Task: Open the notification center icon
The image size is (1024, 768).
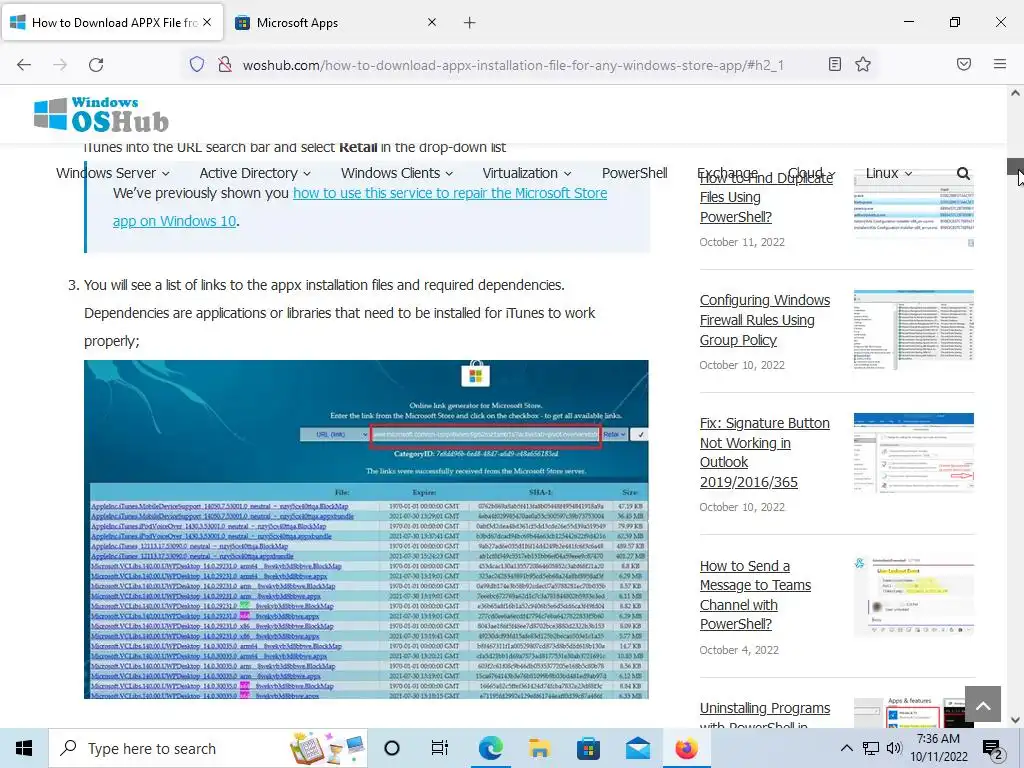Action: (x=993, y=748)
